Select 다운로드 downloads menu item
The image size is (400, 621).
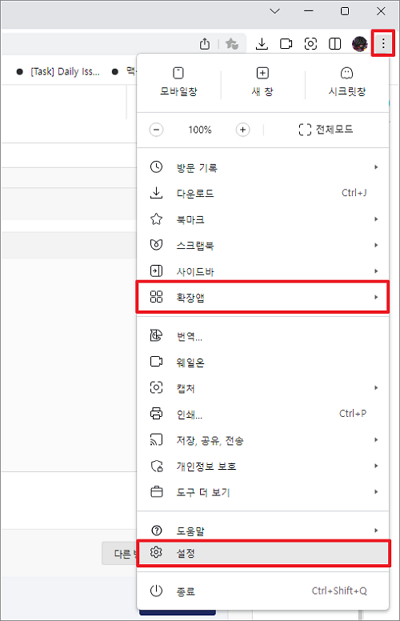coord(263,193)
